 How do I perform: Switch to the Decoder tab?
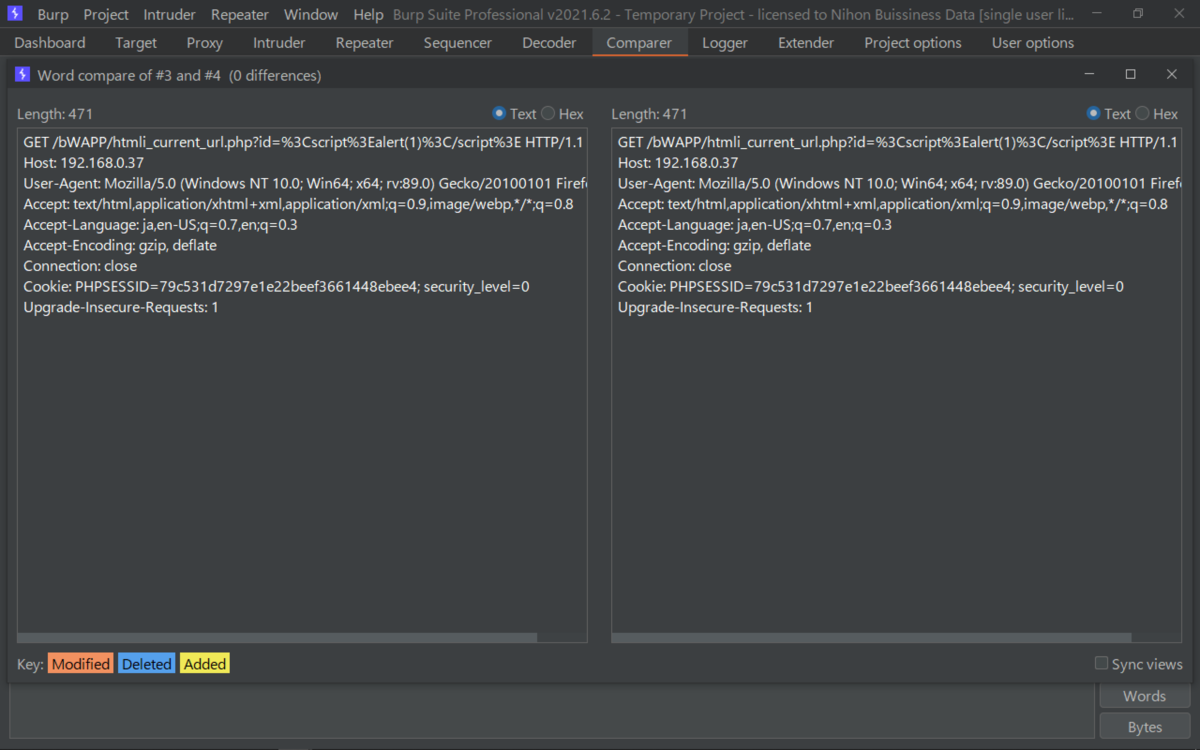pyautogui.click(x=549, y=43)
